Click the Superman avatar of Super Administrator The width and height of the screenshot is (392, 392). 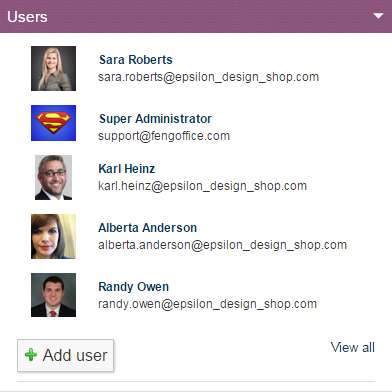tap(53, 123)
